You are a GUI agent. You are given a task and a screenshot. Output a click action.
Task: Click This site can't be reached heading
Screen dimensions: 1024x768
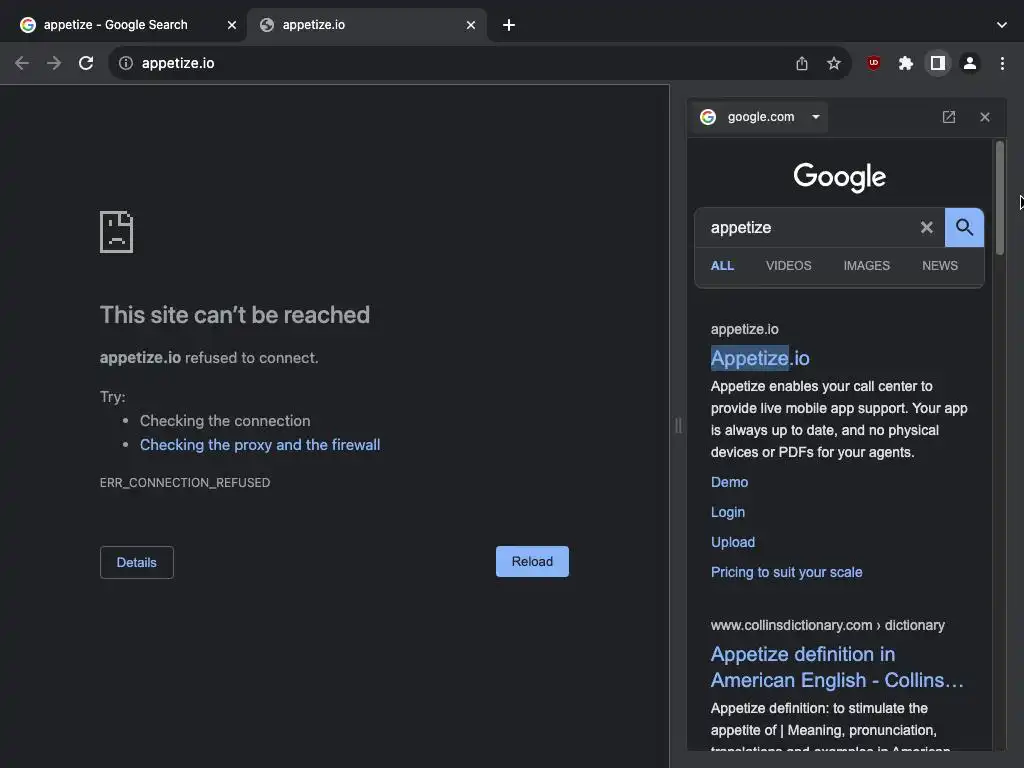(234, 315)
